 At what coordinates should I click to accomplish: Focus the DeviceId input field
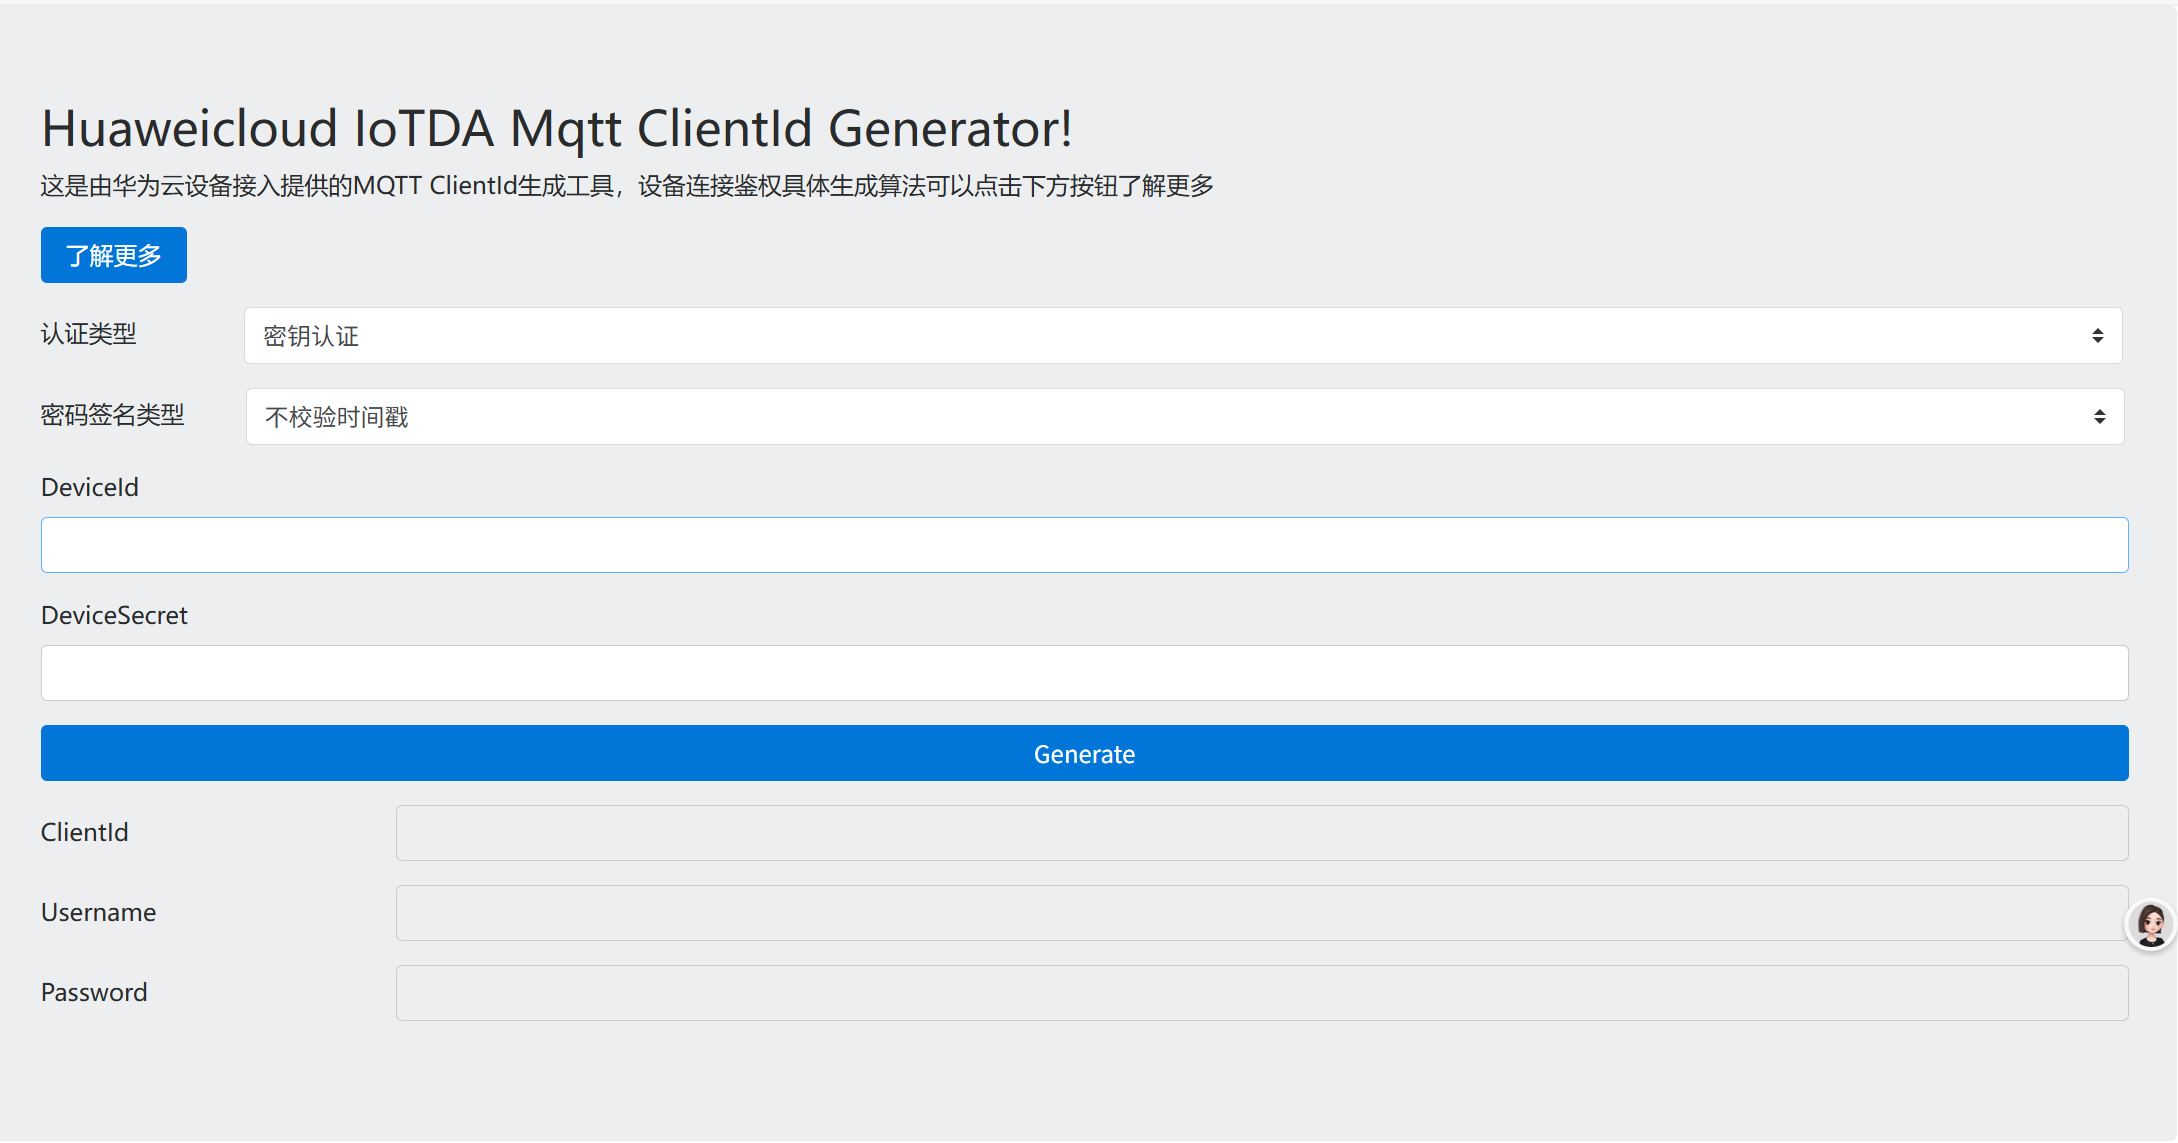1084,545
